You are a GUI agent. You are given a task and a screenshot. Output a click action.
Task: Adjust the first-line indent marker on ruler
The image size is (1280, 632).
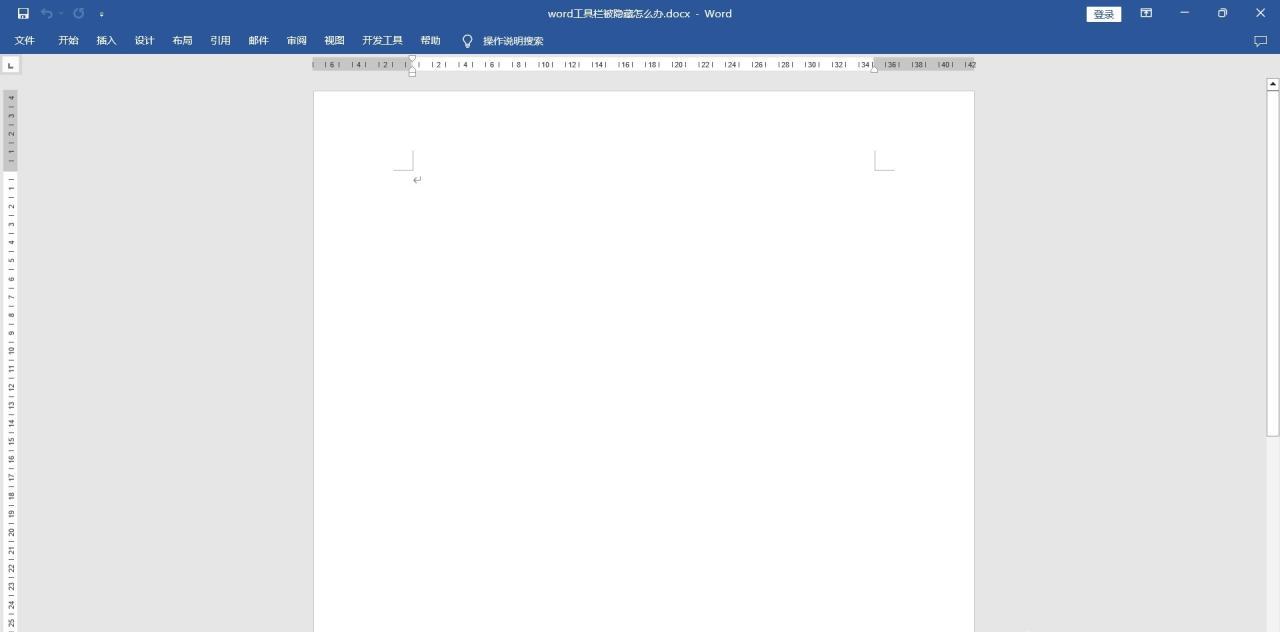(x=412, y=60)
